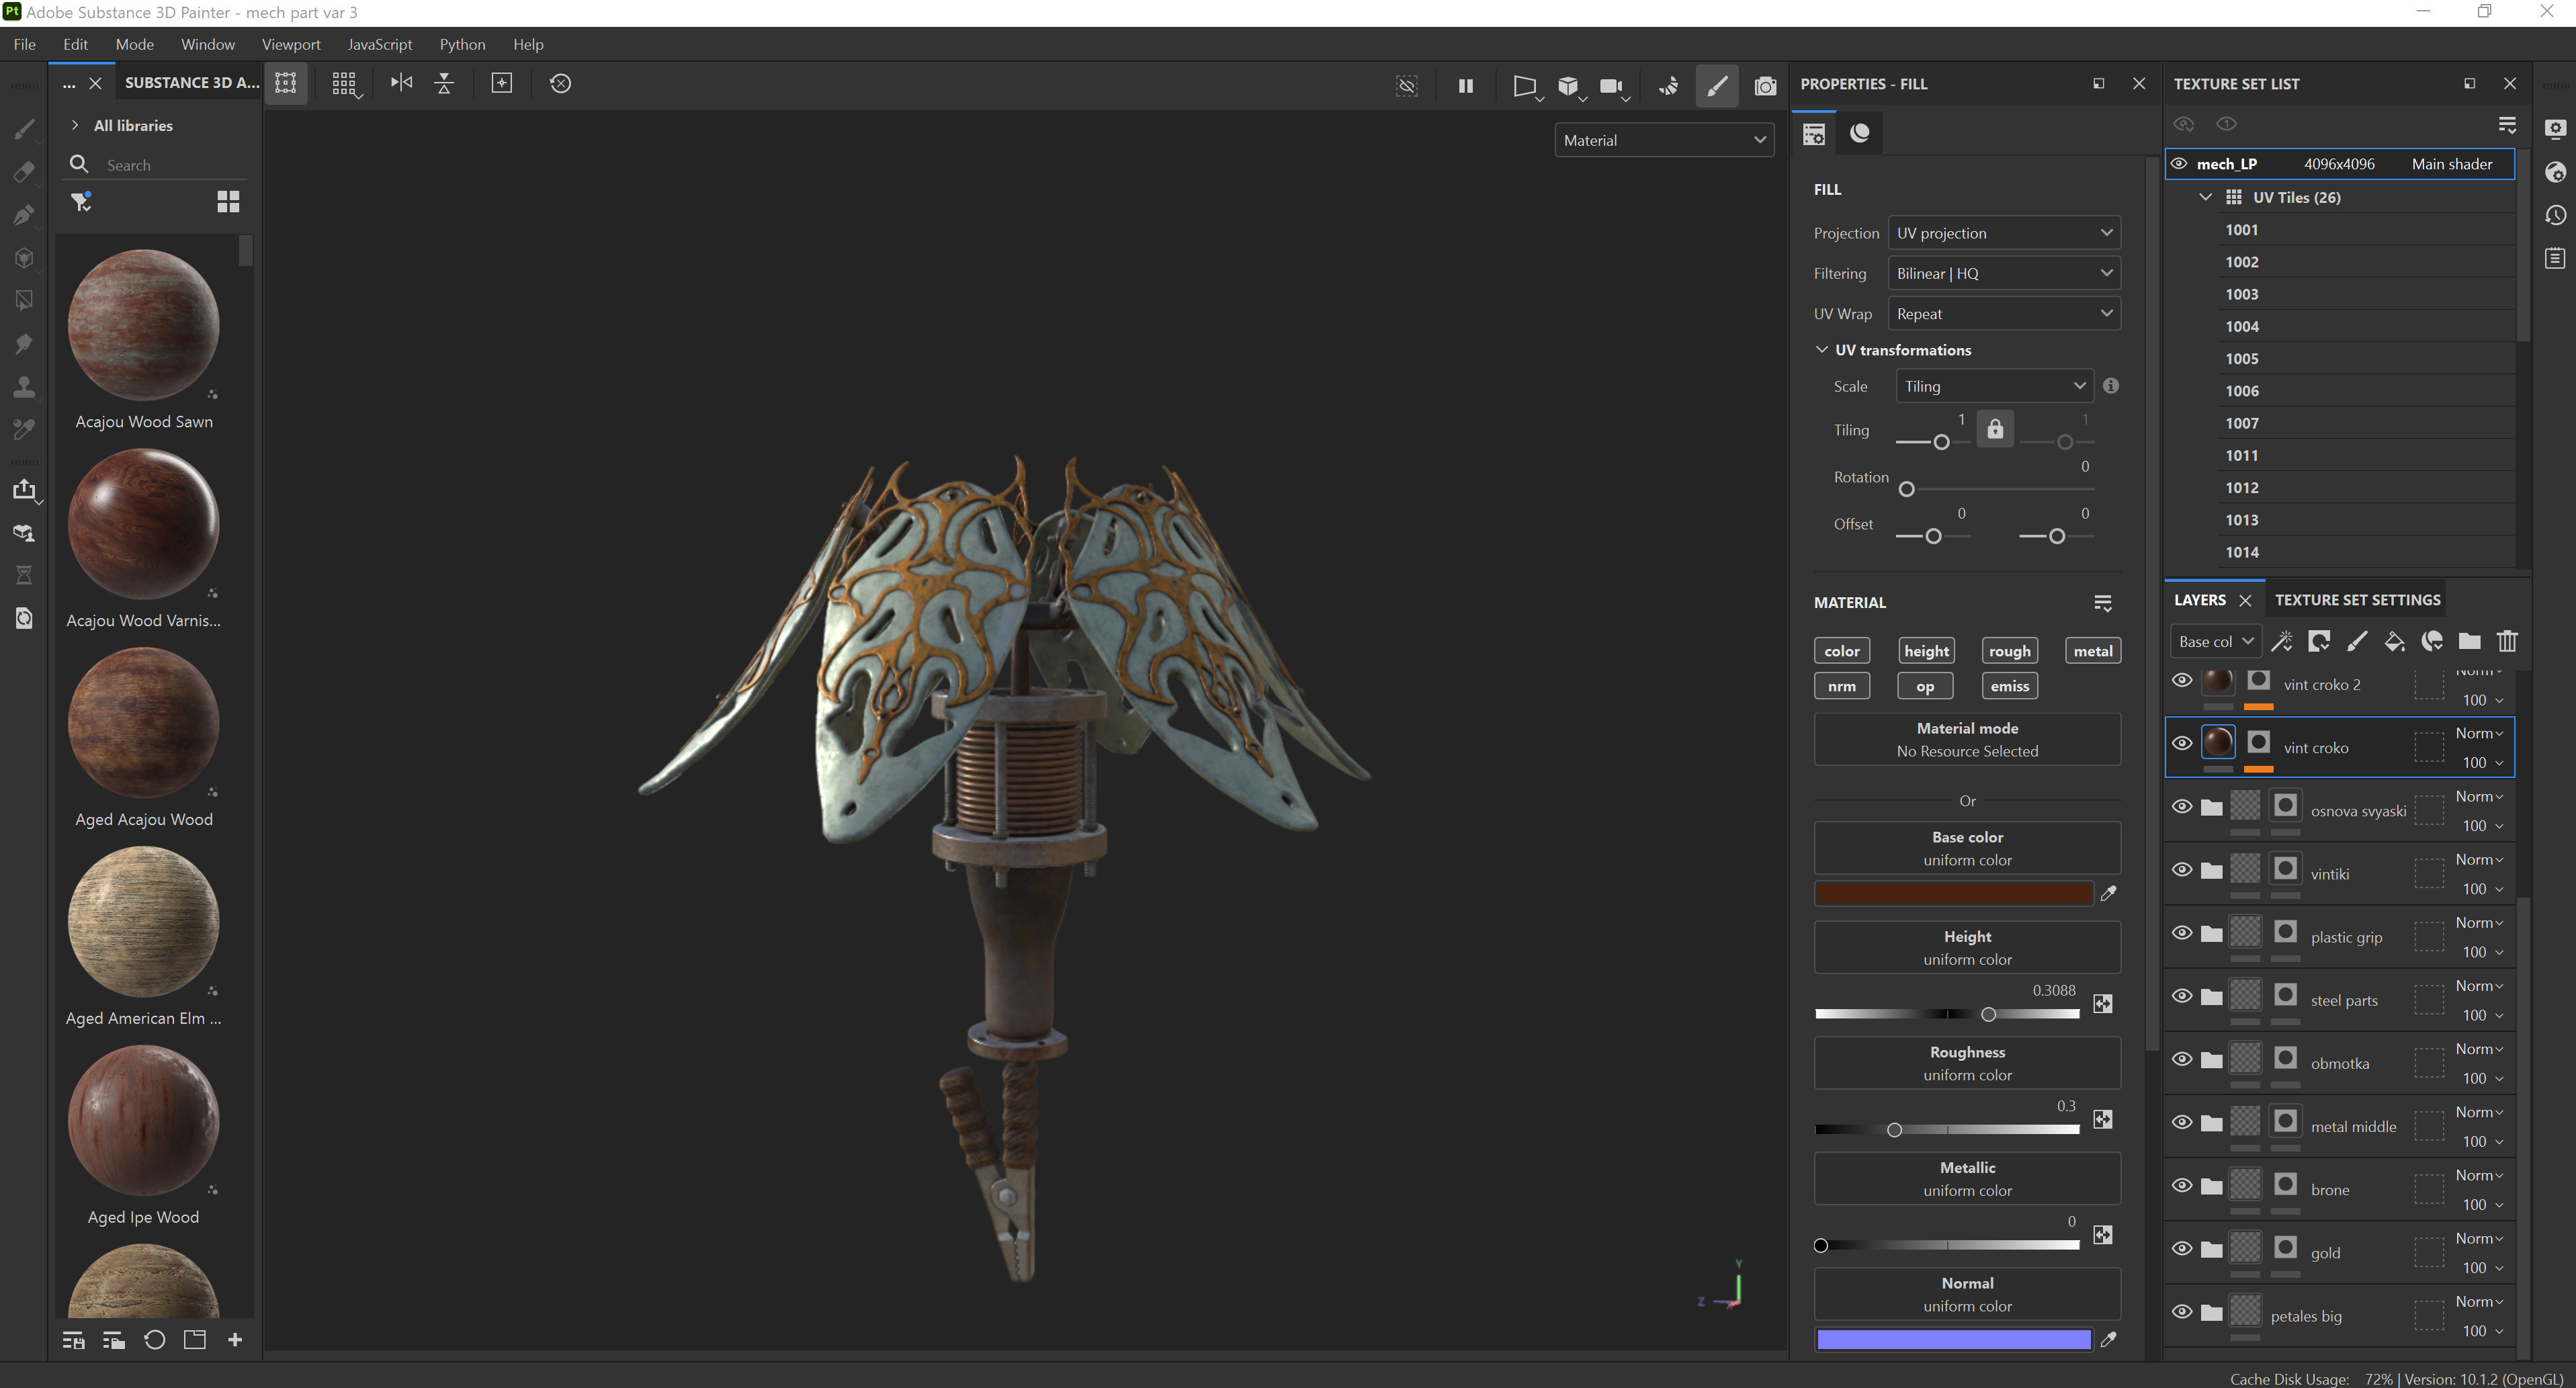Toggle the height channel button

click(x=1925, y=651)
